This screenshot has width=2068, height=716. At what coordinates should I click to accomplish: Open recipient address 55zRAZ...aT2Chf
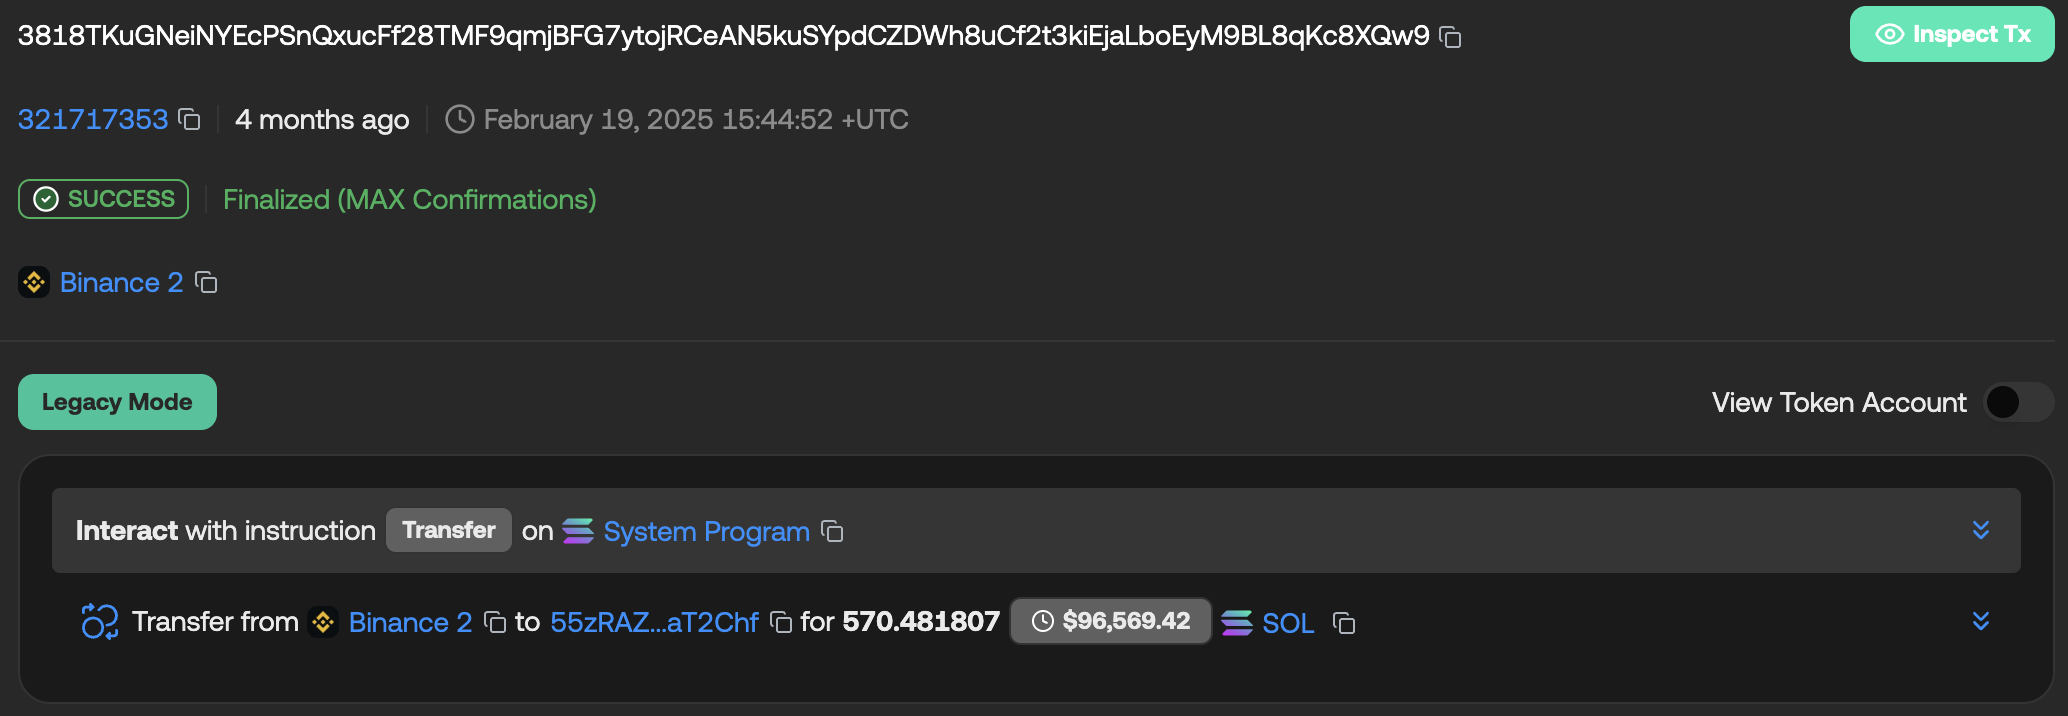point(654,623)
